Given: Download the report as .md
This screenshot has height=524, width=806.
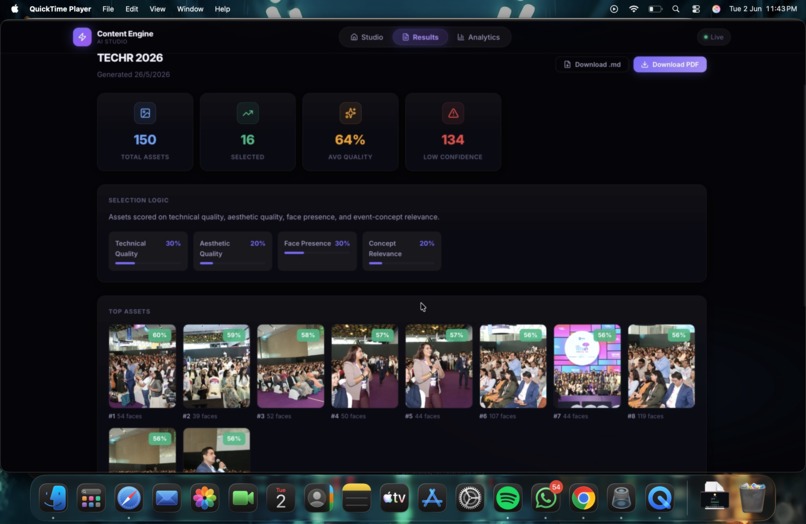Looking at the screenshot, I should (x=592, y=64).
